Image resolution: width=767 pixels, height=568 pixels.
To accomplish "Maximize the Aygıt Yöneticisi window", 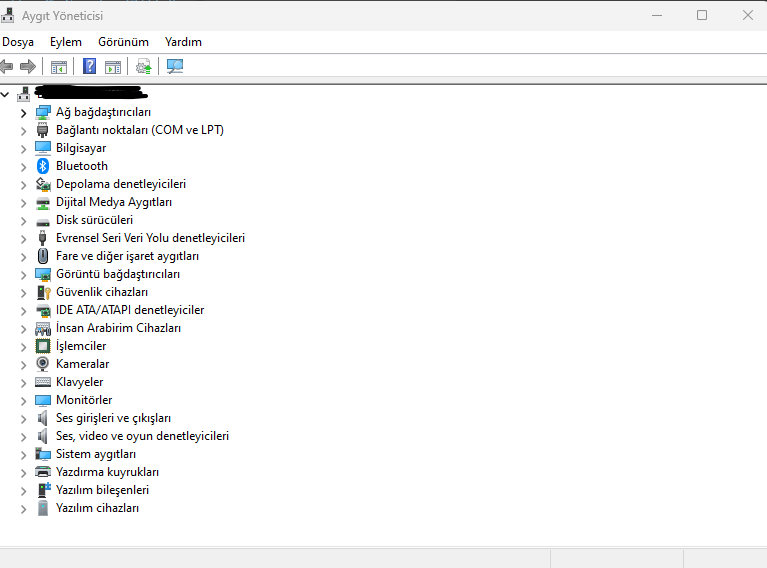I will (x=702, y=15).
